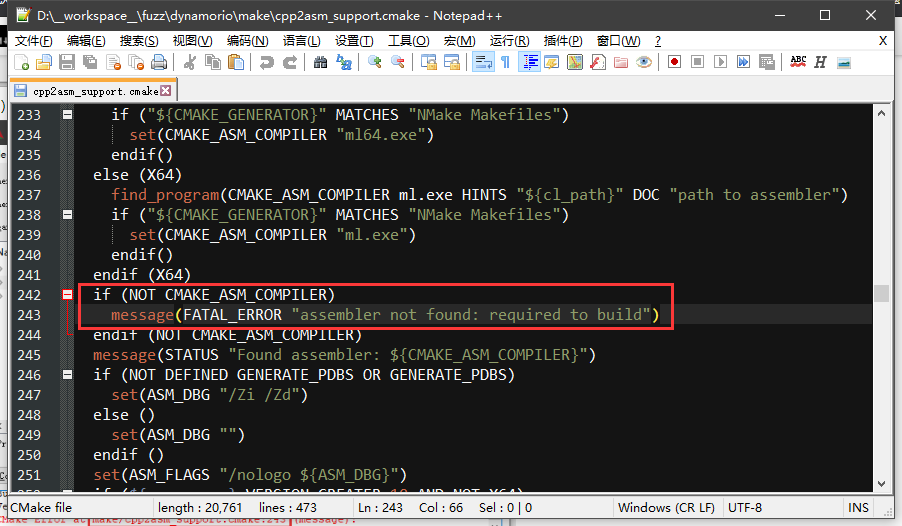Open the 文件(F) menu
Screen dimensions: 902x526
coord(33,41)
